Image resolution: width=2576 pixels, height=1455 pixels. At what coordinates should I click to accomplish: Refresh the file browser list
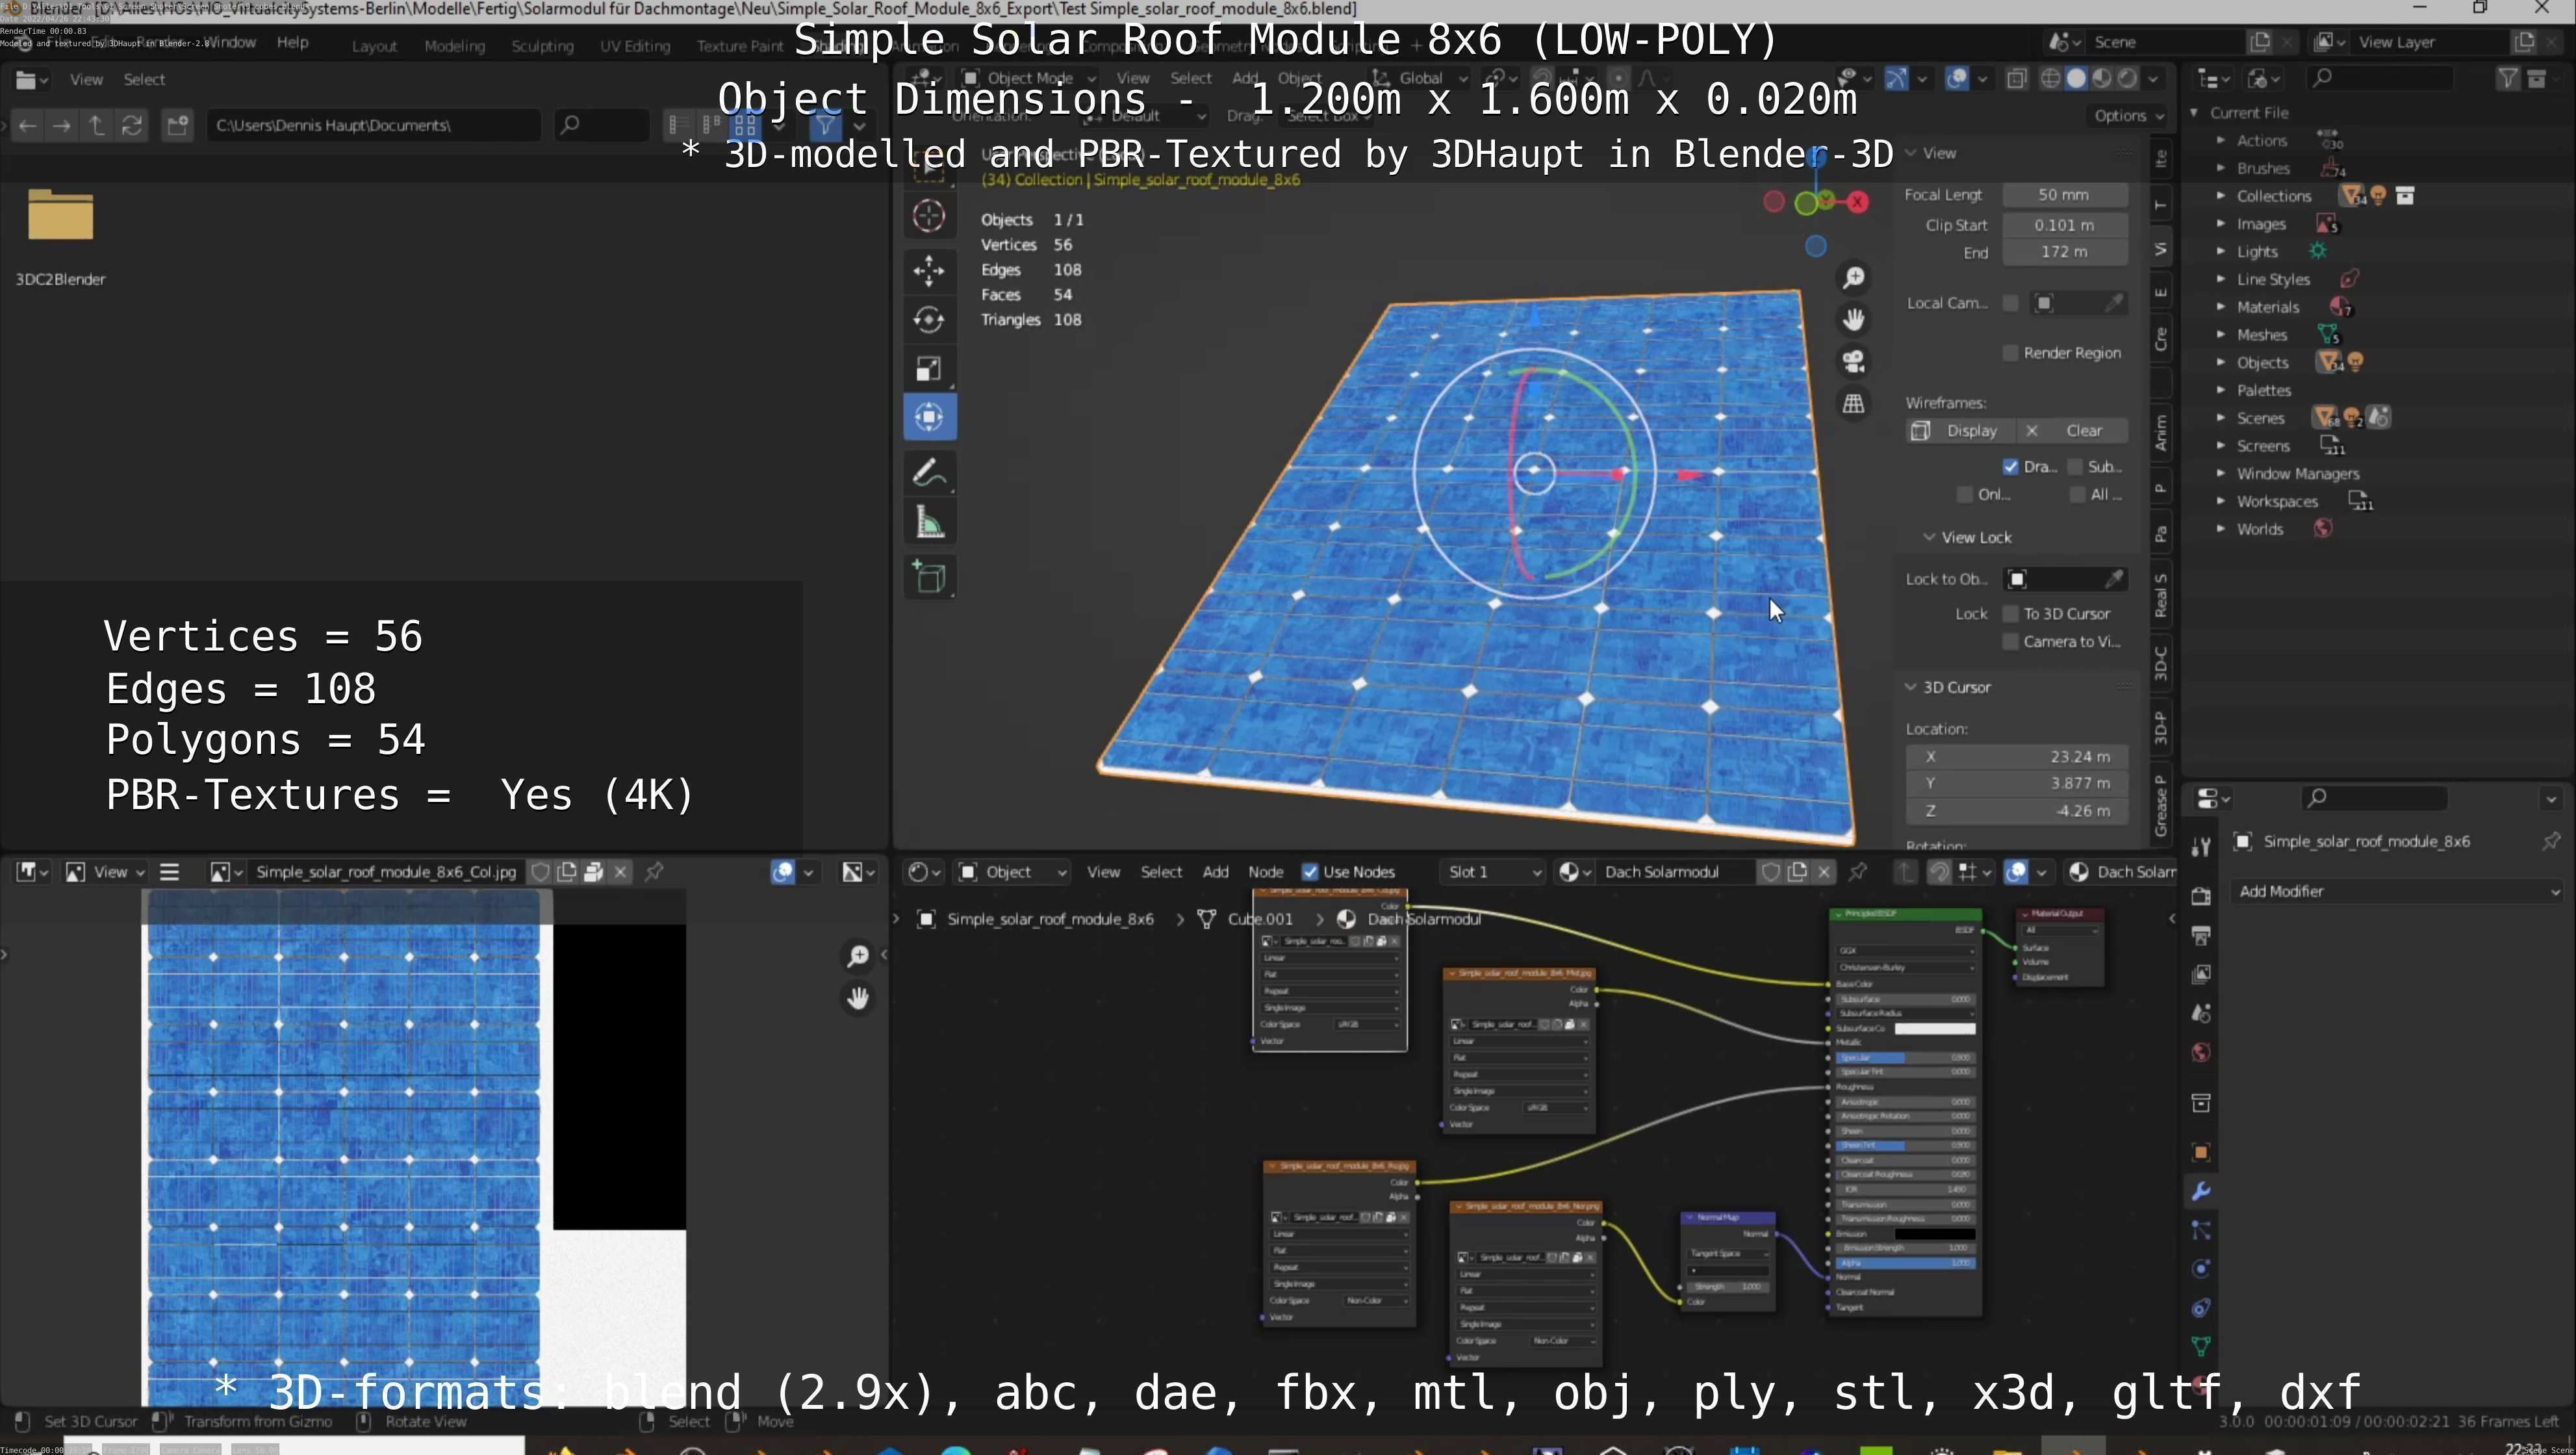click(x=132, y=126)
